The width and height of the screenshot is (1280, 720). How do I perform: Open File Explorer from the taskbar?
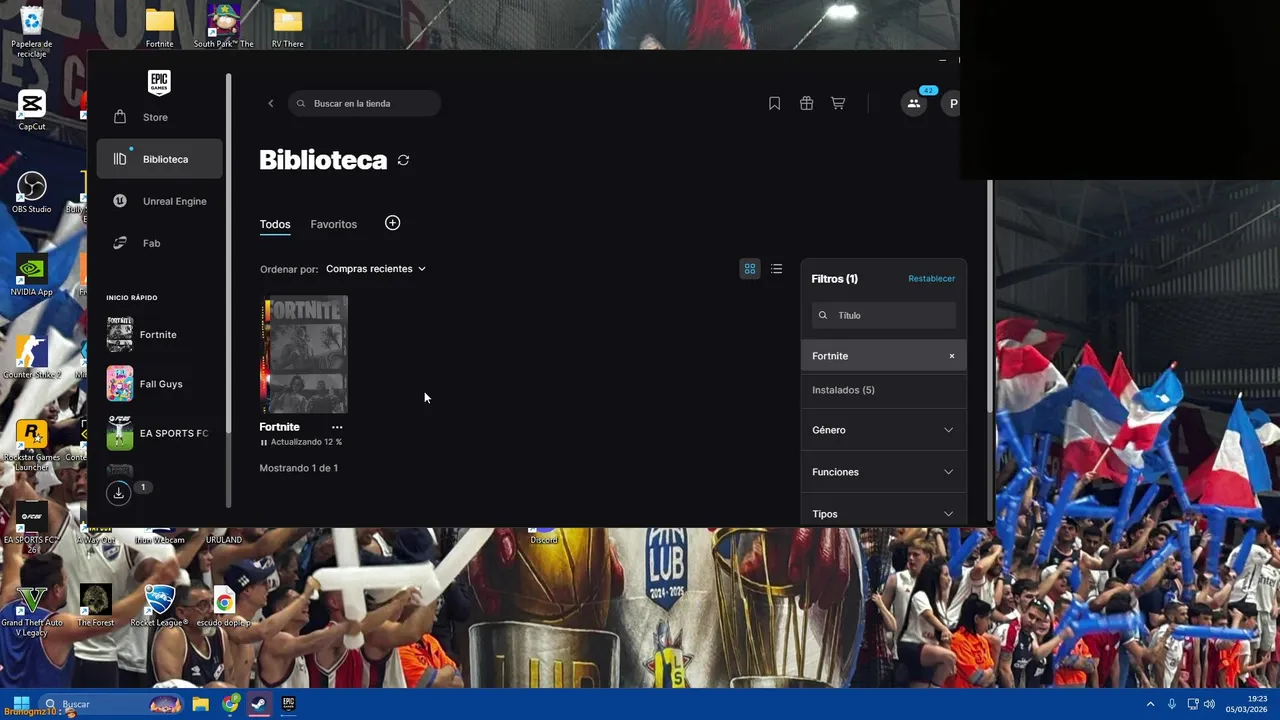[200, 704]
